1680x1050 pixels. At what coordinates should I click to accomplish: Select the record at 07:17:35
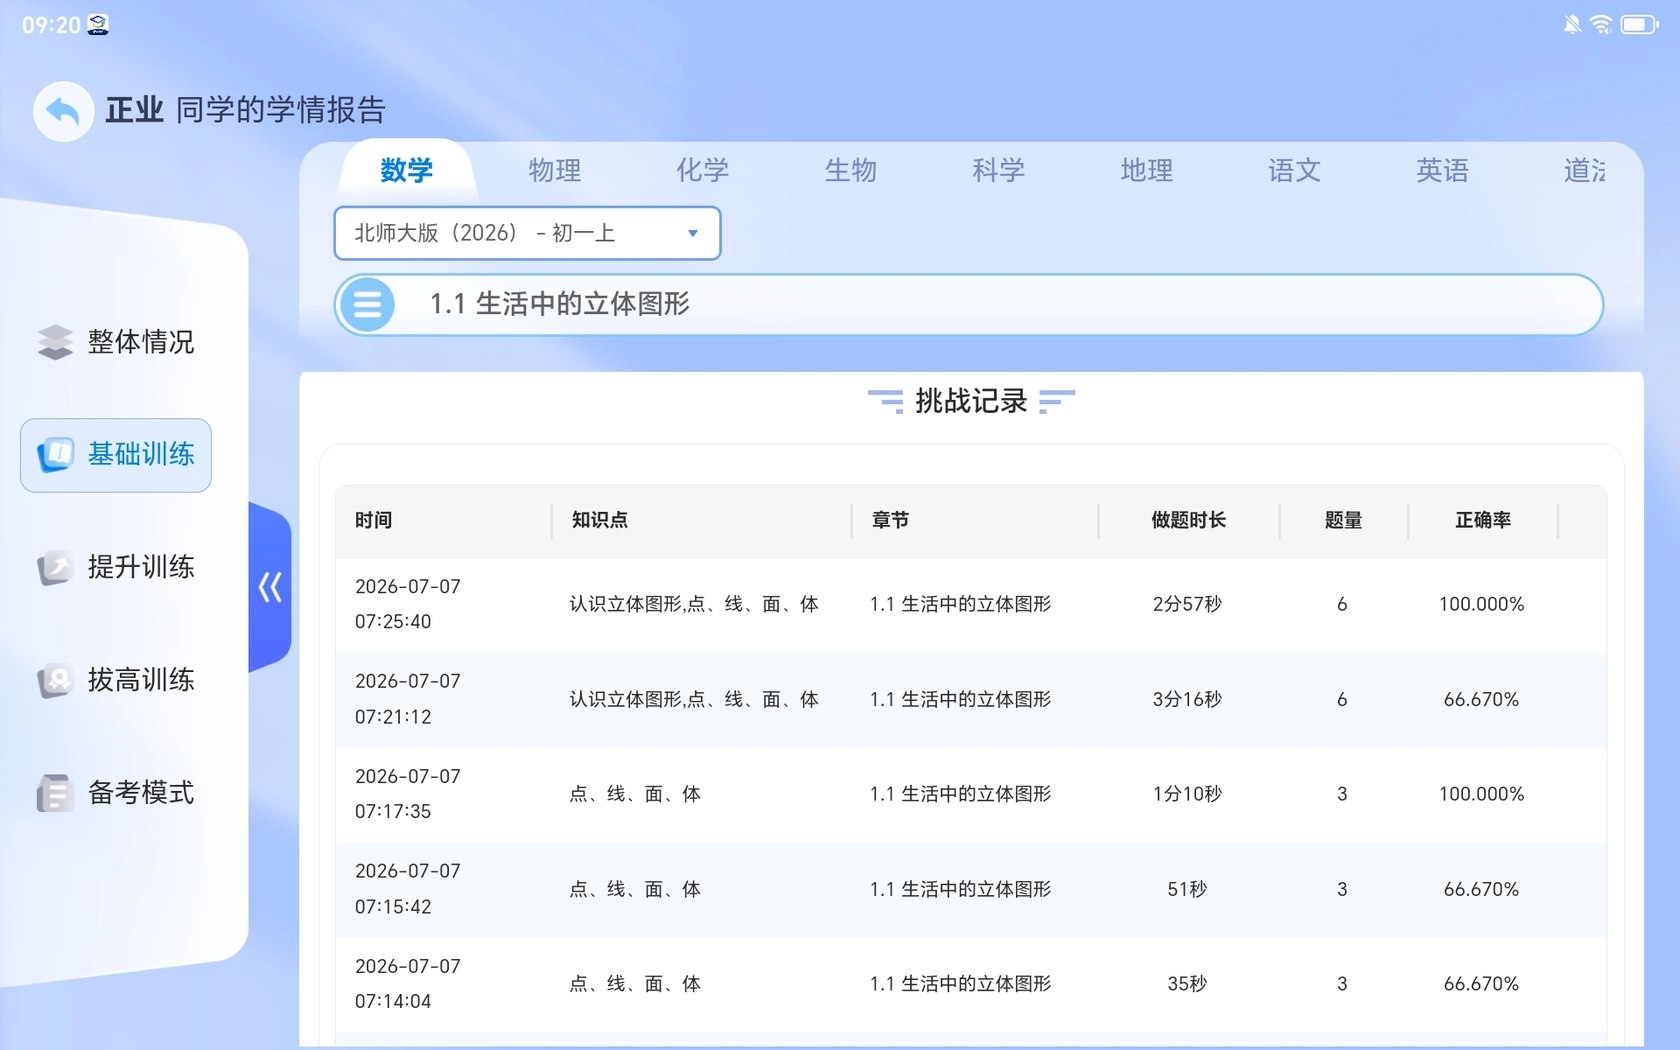pyautogui.click(x=971, y=794)
